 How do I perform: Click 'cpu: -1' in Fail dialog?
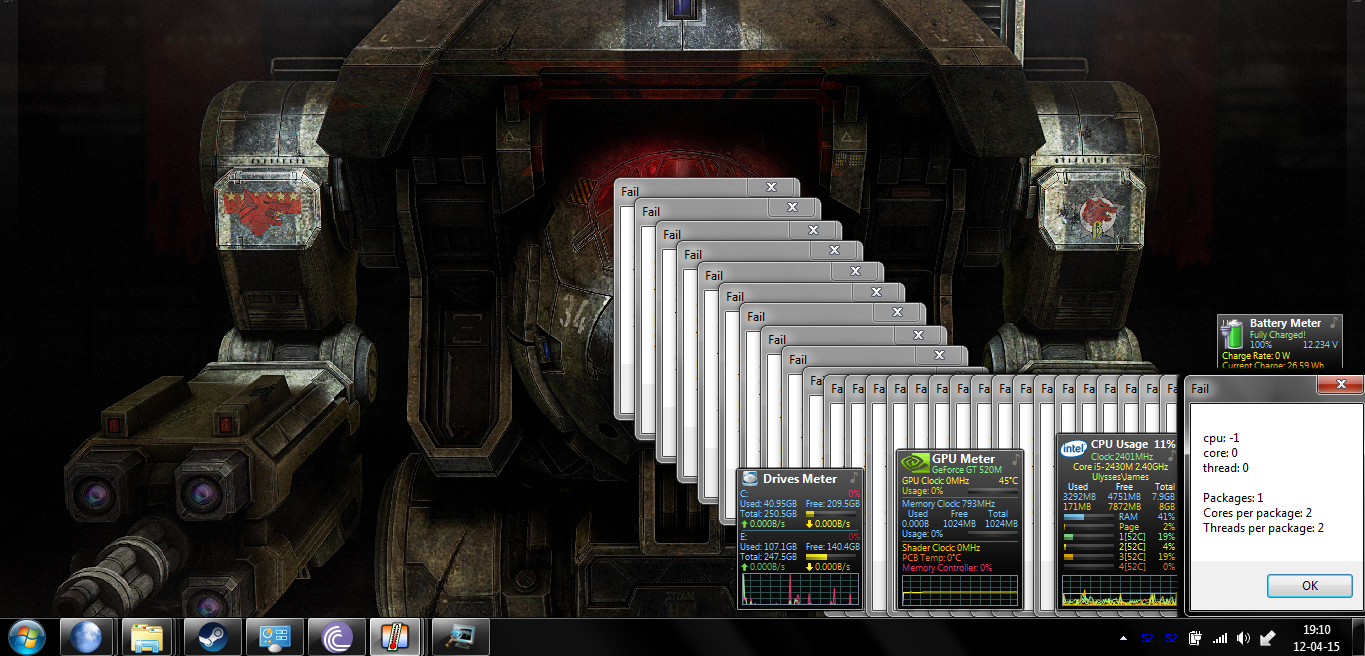click(x=1221, y=437)
